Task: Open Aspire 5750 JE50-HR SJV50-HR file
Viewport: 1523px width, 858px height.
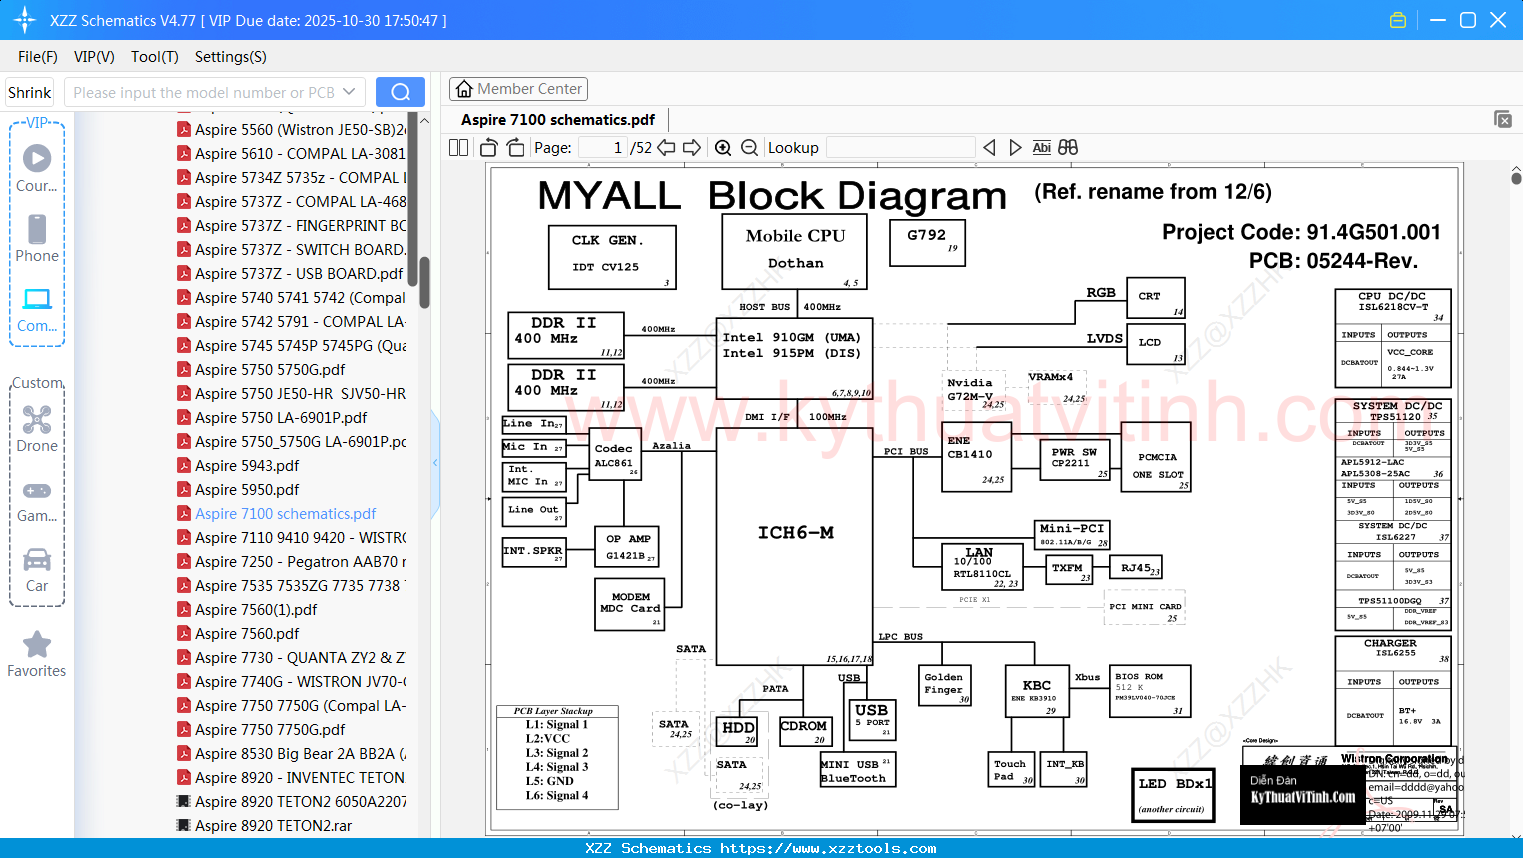Action: 300,393
